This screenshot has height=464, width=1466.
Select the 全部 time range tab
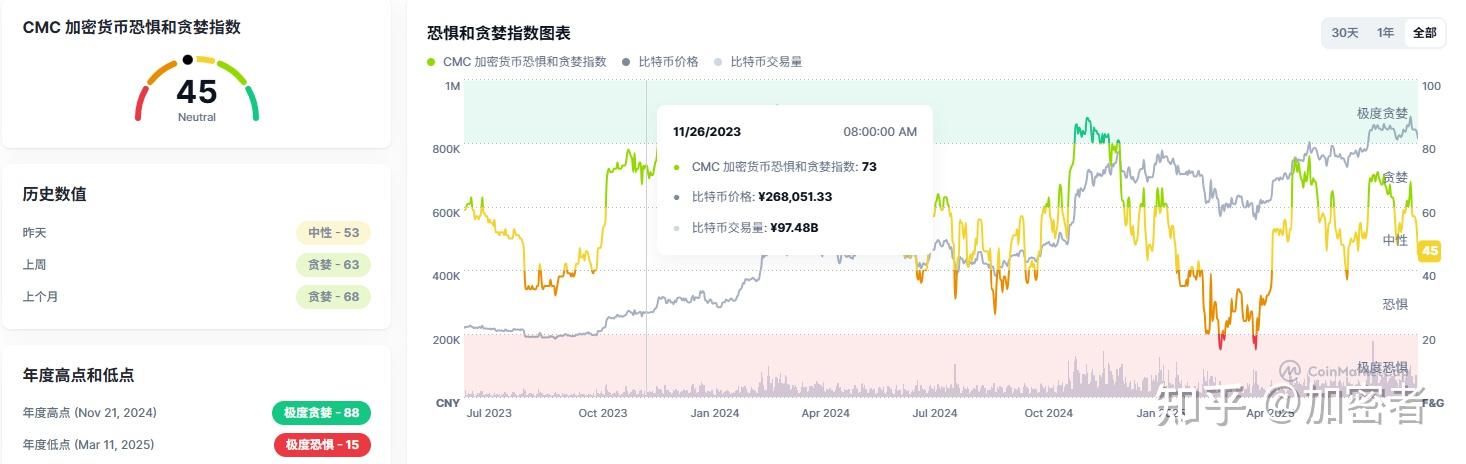[1424, 33]
